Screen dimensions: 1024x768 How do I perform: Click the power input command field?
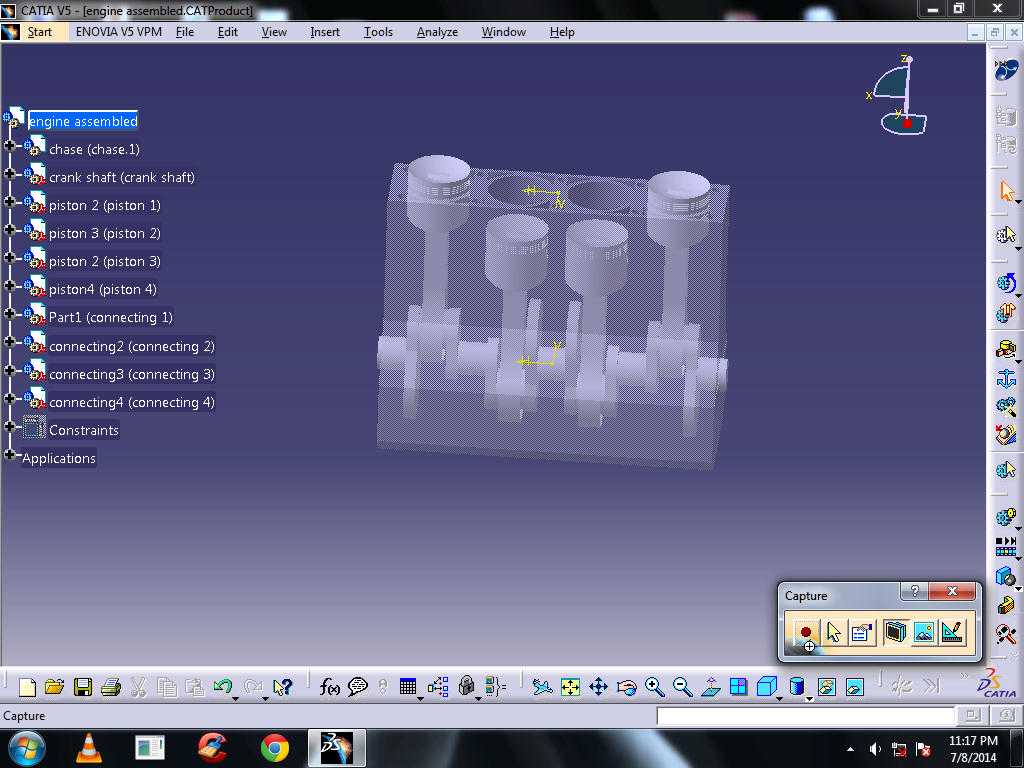(x=805, y=716)
